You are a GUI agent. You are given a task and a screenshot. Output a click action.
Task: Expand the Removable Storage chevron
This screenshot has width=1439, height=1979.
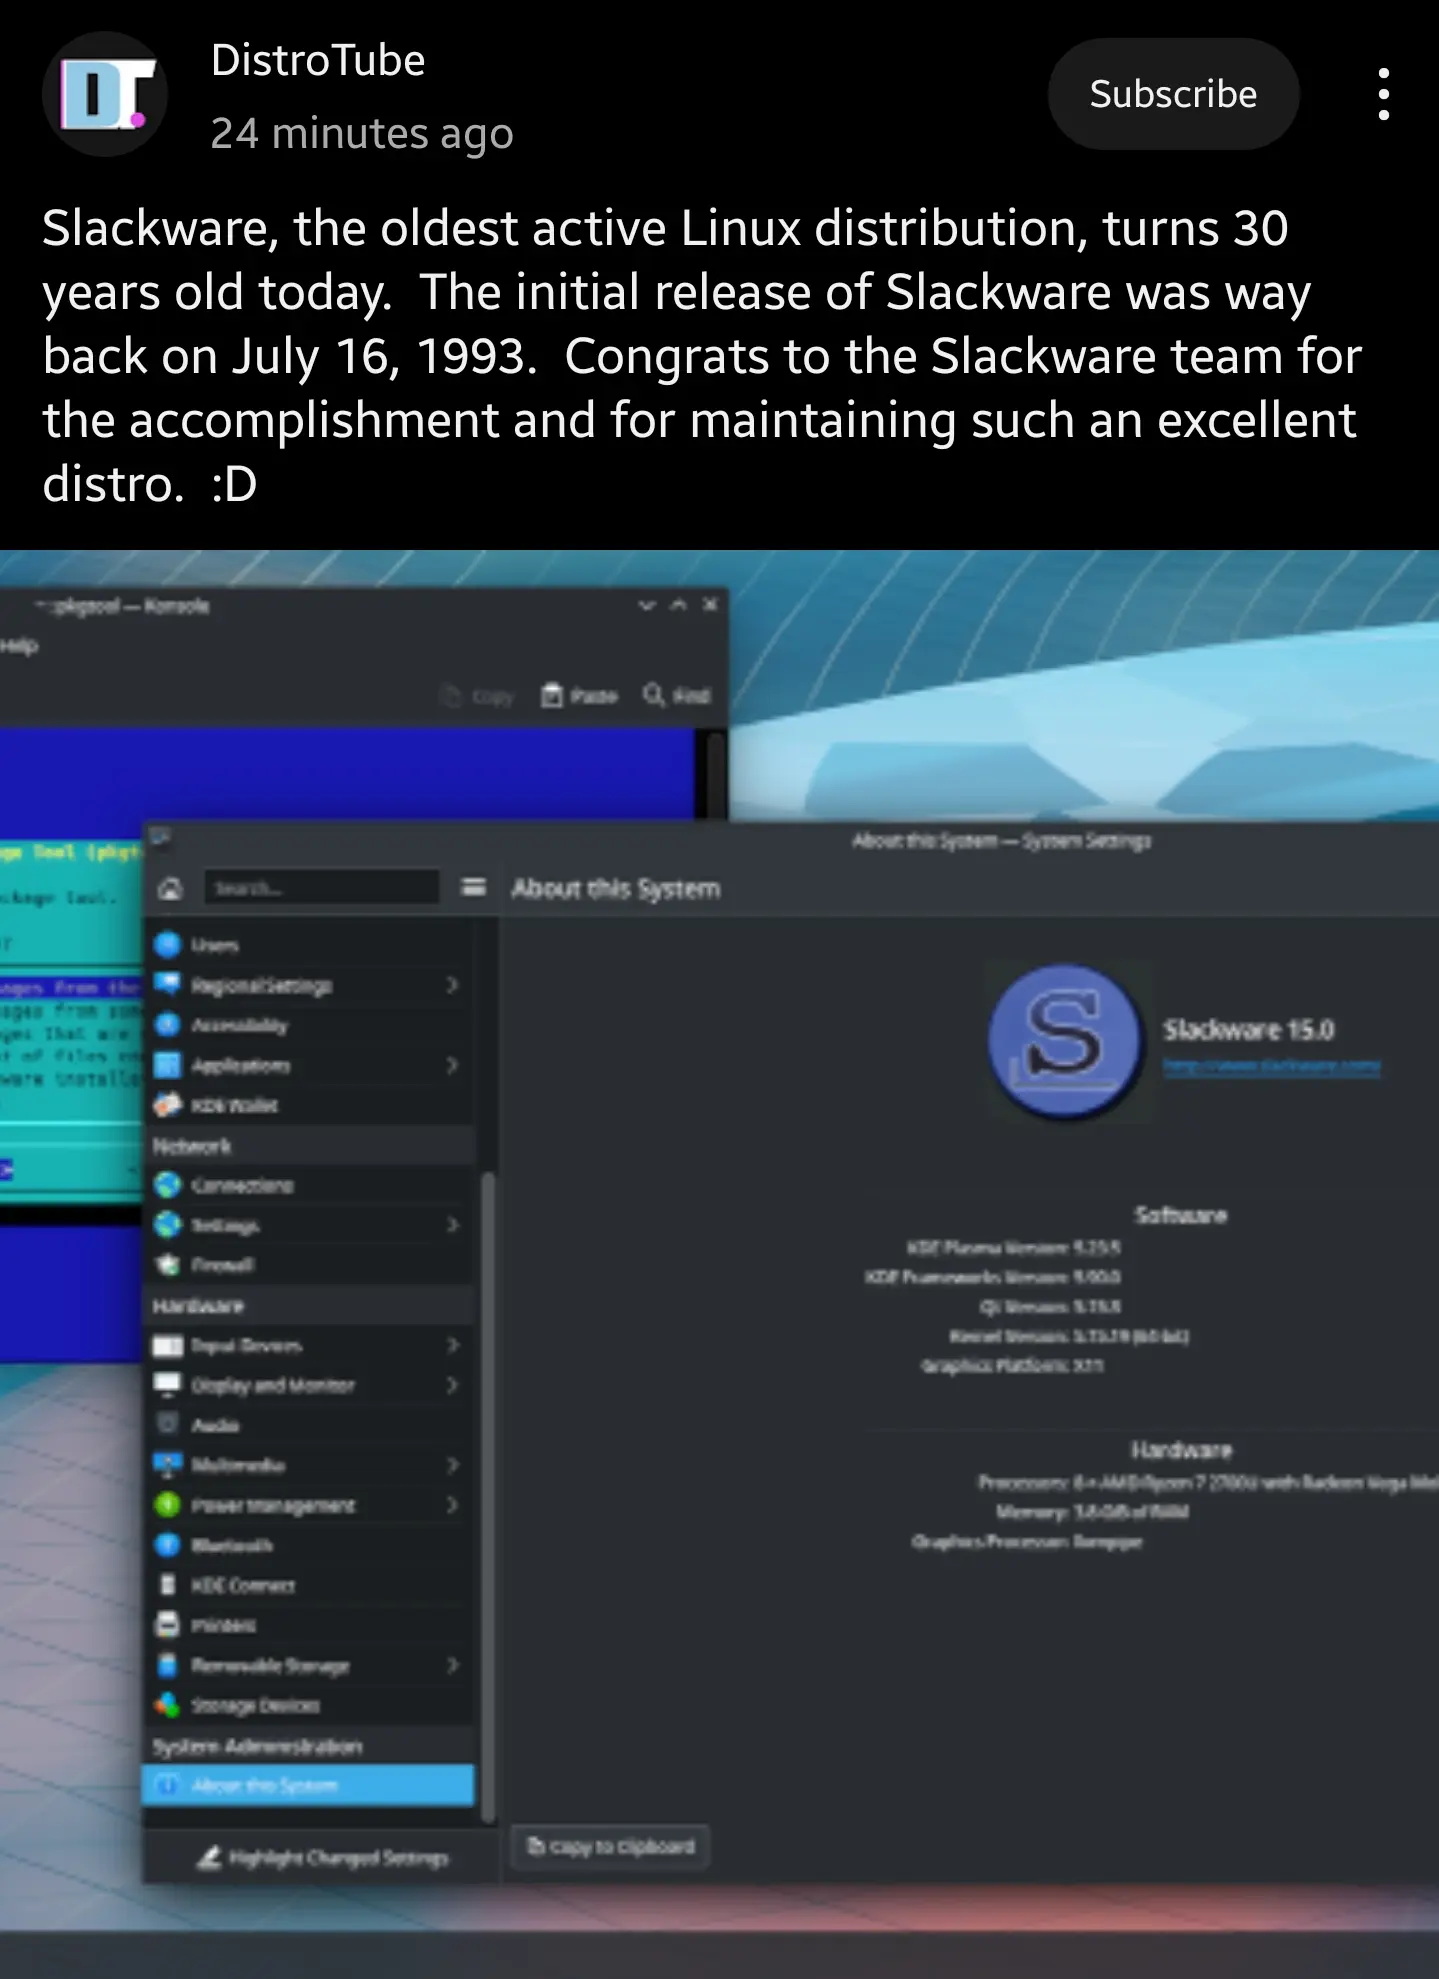click(x=452, y=1665)
